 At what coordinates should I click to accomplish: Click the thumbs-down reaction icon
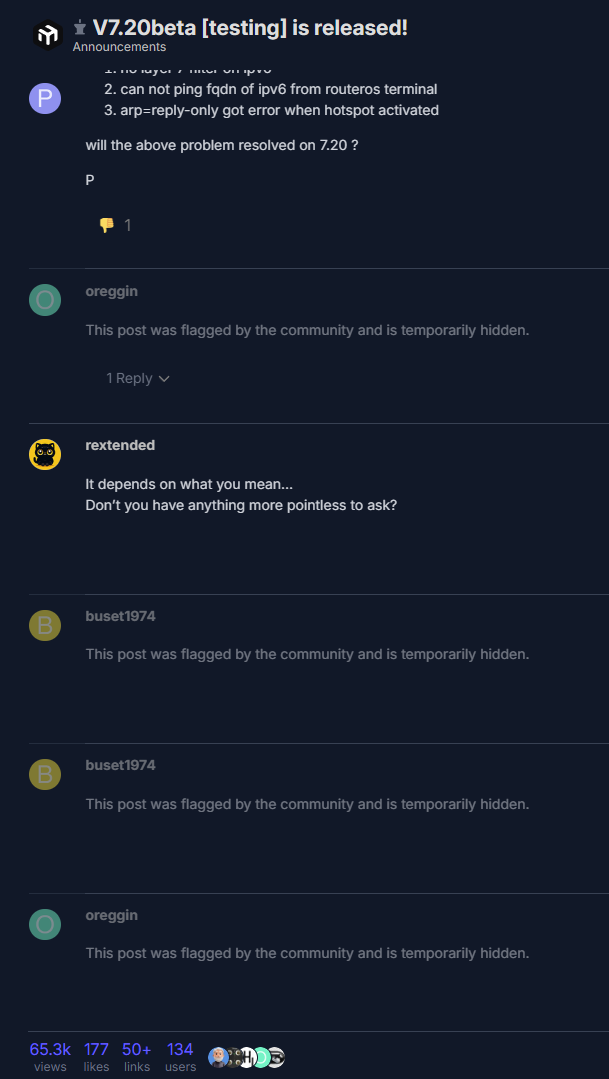click(106, 225)
